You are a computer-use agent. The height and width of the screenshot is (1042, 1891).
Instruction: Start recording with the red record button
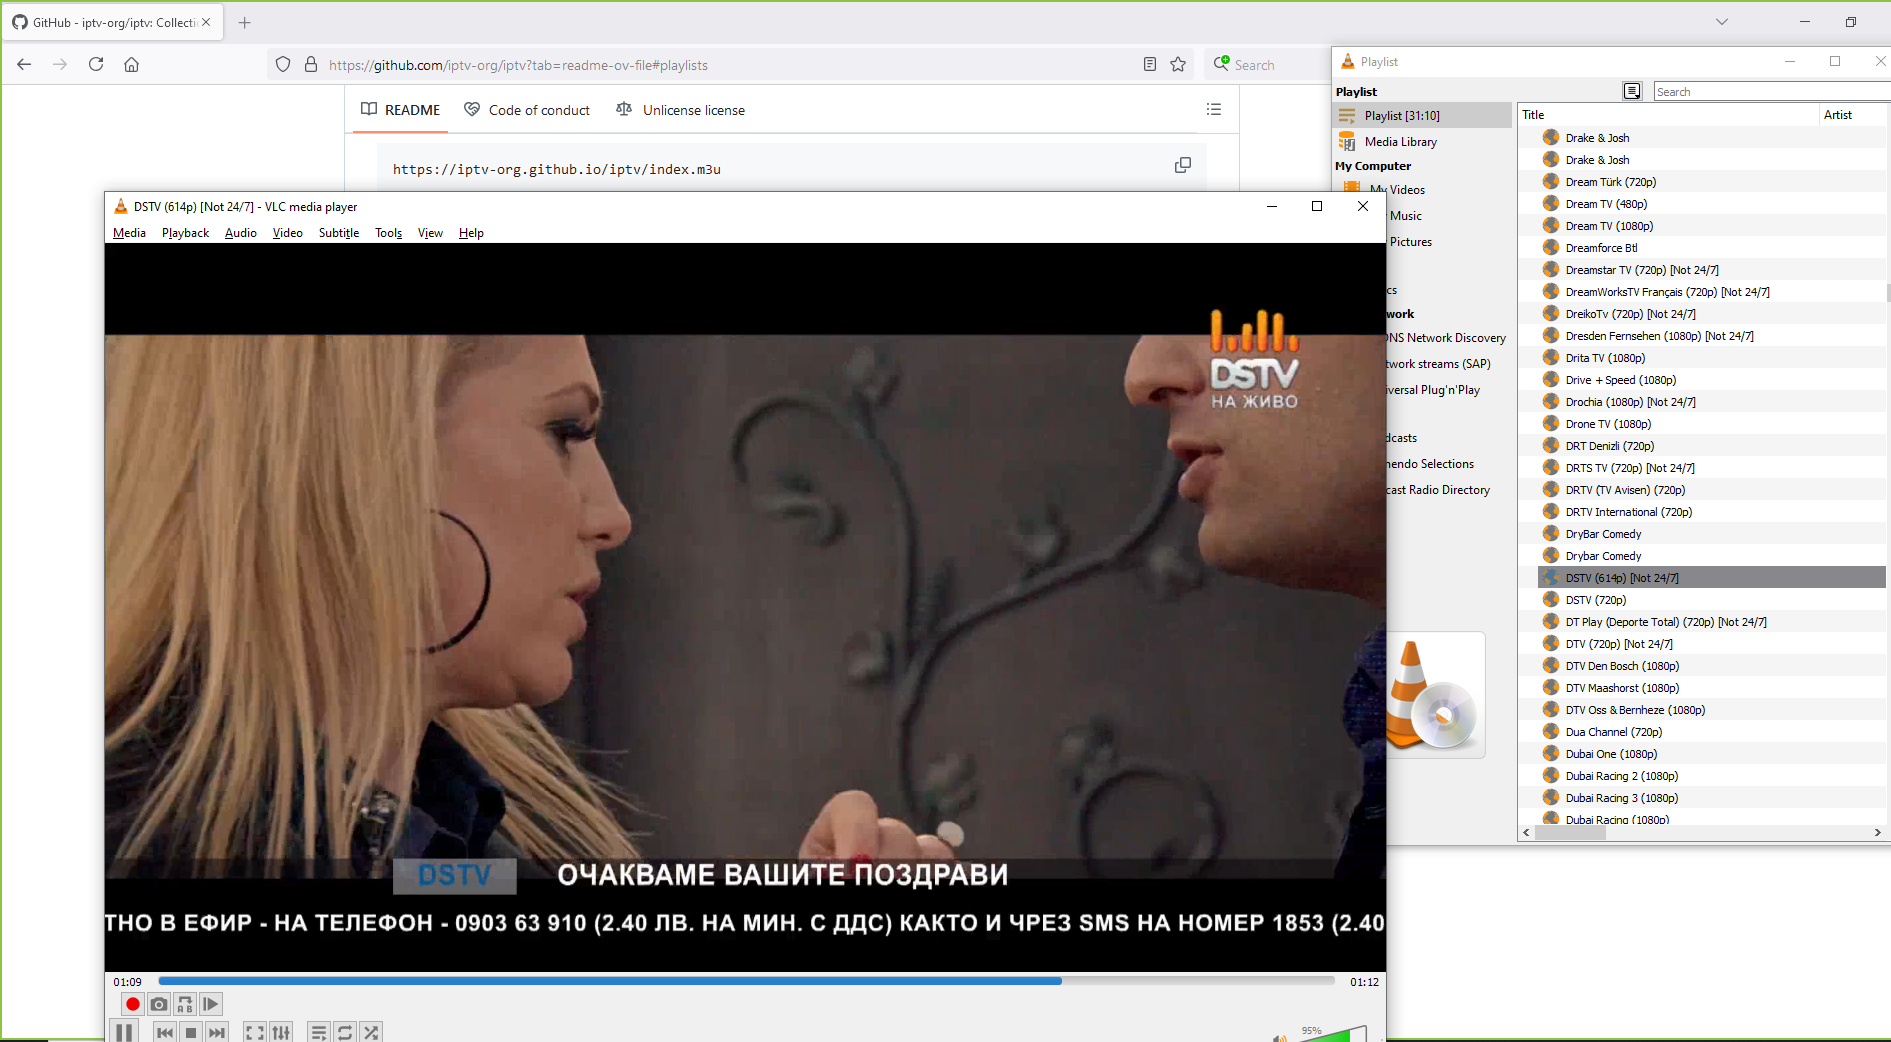pos(132,1004)
